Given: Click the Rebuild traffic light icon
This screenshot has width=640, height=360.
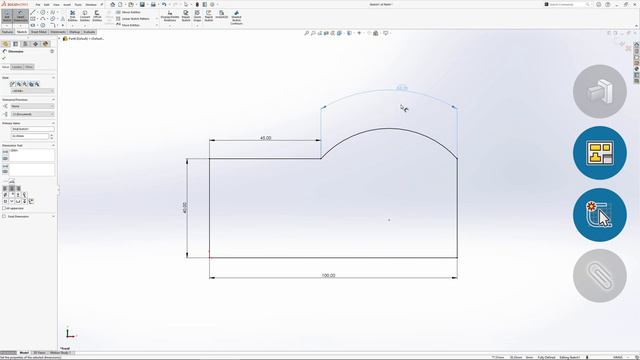Looking at the screenshot, I should pos(197,4).
